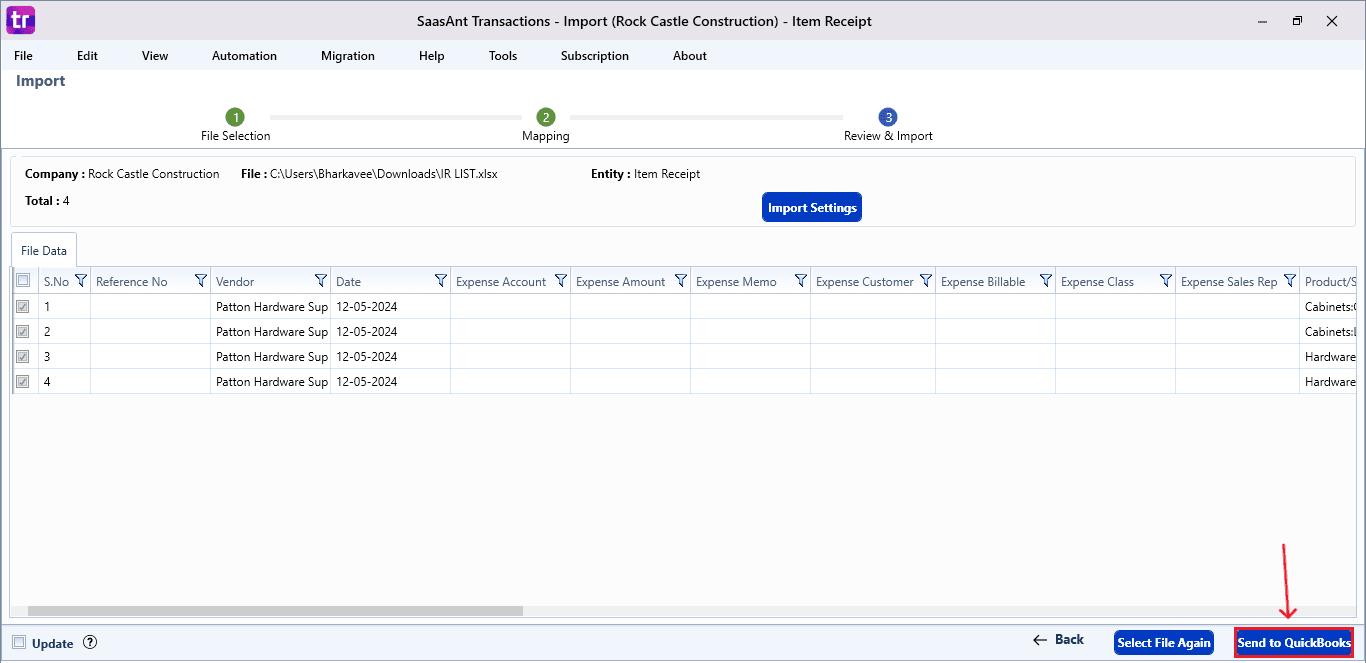Click the help icon beside Update
This screenshot has width=1366, height=663.
click(x=90, y=643)
